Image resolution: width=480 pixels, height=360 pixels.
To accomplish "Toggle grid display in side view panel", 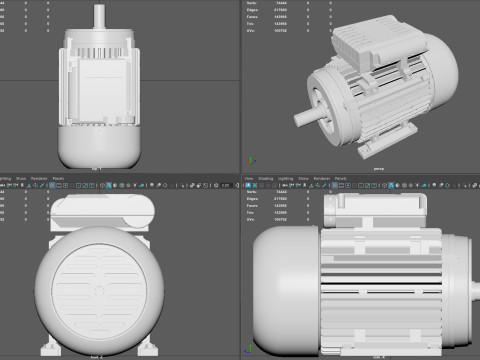I will click(x=335, y=185).
